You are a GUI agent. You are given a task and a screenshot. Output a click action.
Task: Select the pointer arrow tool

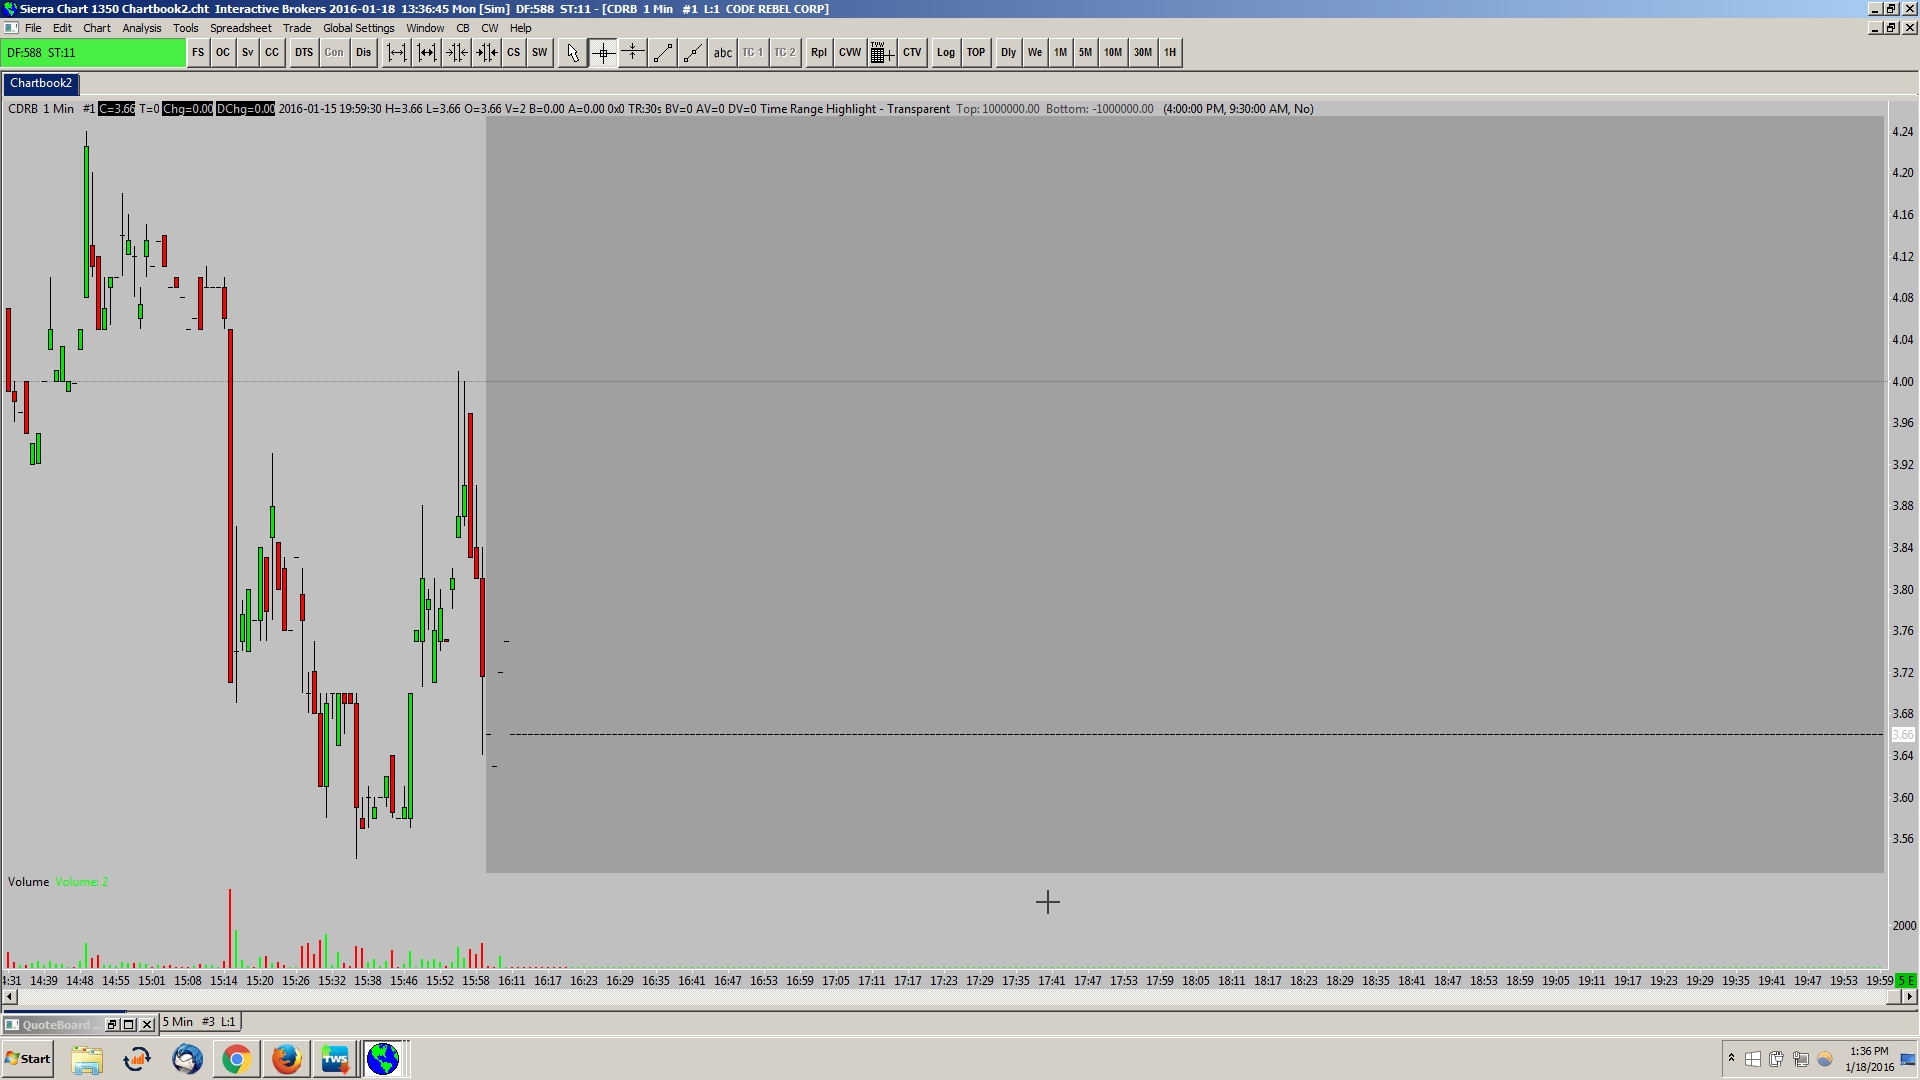point(572,53)
